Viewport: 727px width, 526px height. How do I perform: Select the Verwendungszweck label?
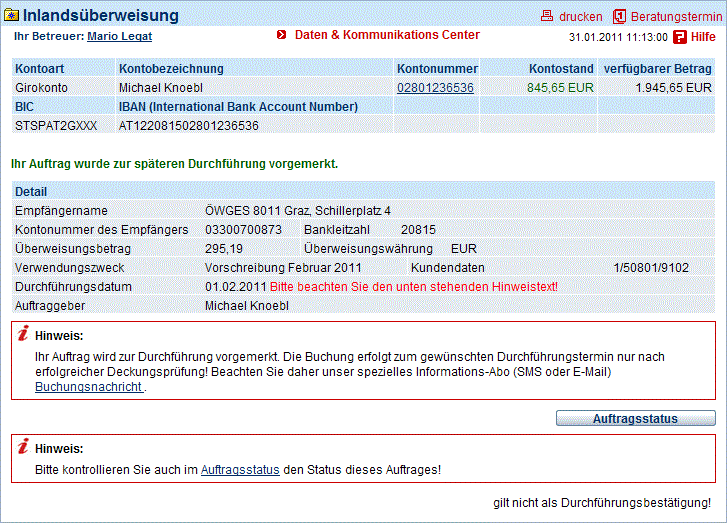click(70, 268)
